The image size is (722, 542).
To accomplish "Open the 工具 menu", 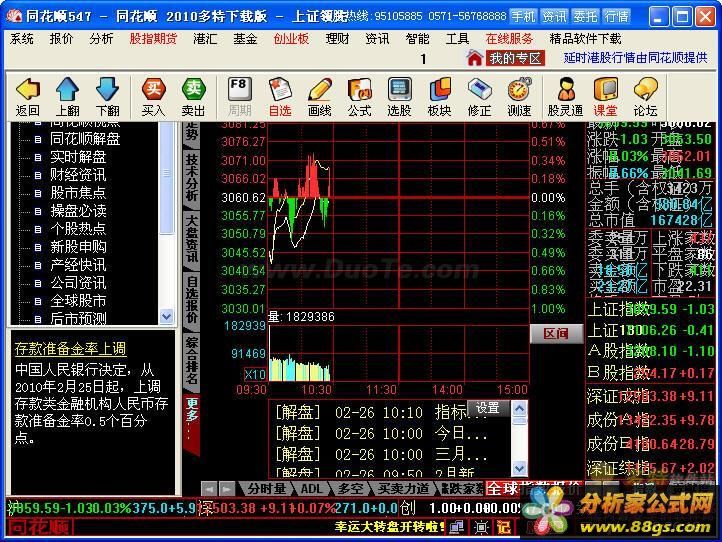I will click(x=457, y=39).
